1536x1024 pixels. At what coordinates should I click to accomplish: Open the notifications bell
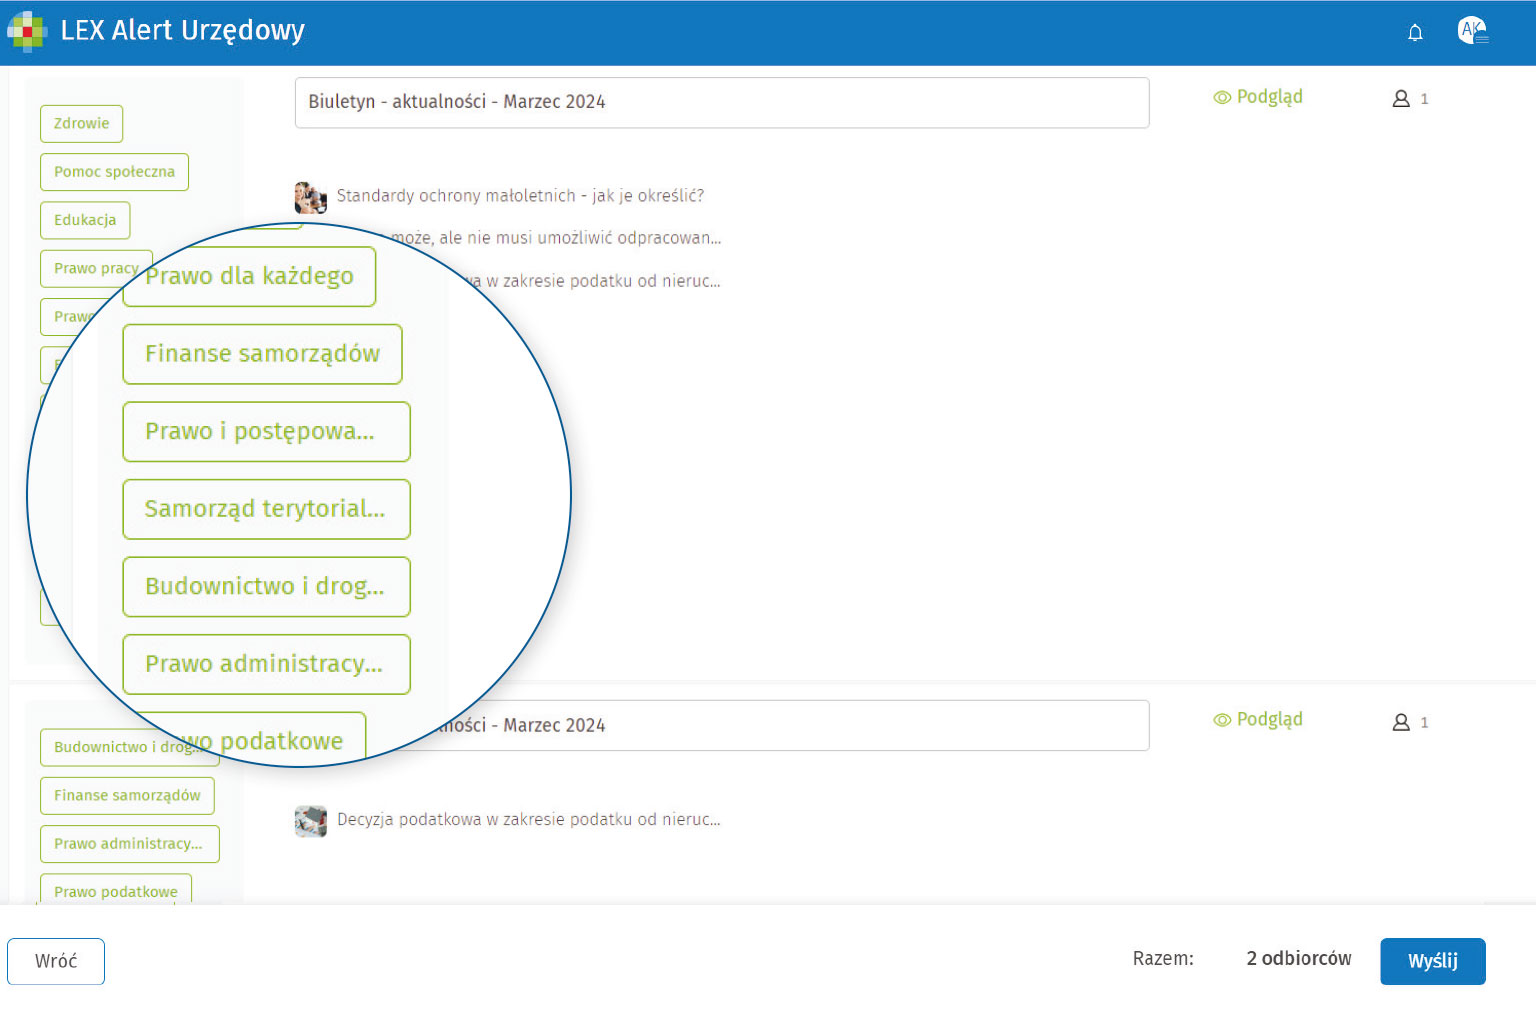coord(1415,33)
